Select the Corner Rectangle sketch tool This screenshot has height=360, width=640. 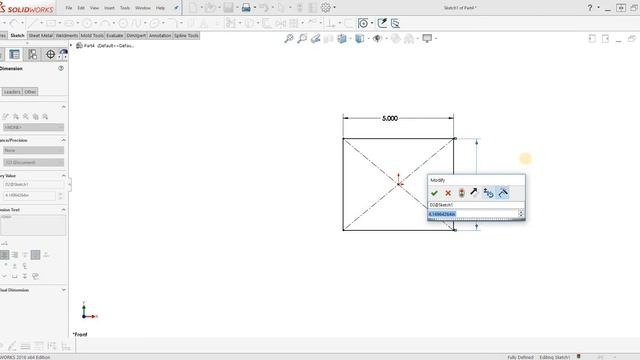51,23
